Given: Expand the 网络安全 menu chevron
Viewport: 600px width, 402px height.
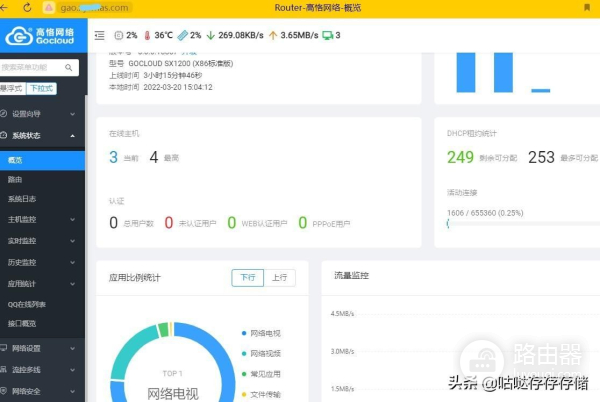Looking at the screenshot, I should [x=73, y=391].
